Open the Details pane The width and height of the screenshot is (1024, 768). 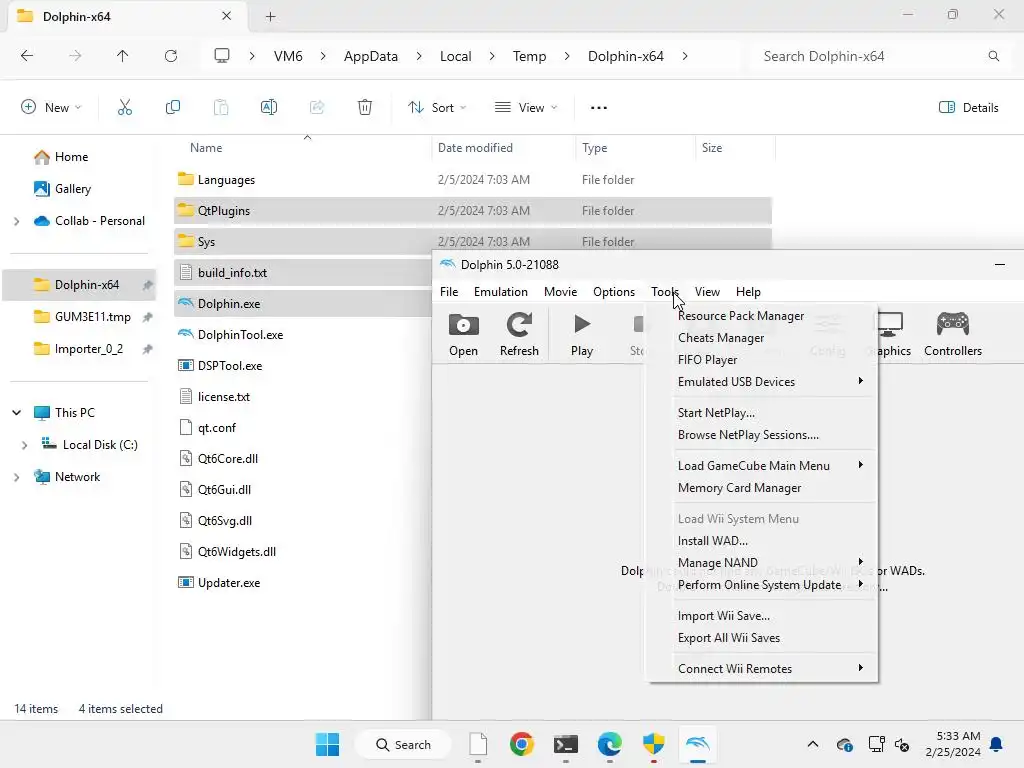click(968, 107)
